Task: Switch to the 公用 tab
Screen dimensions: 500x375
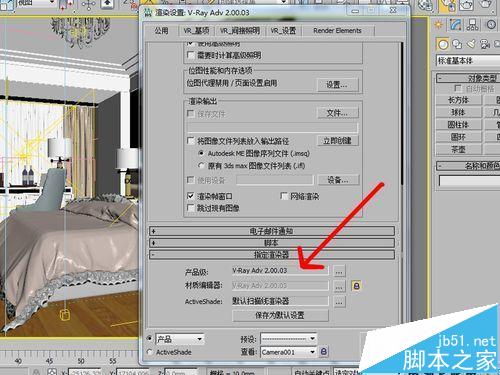Action: coord(161,31)
